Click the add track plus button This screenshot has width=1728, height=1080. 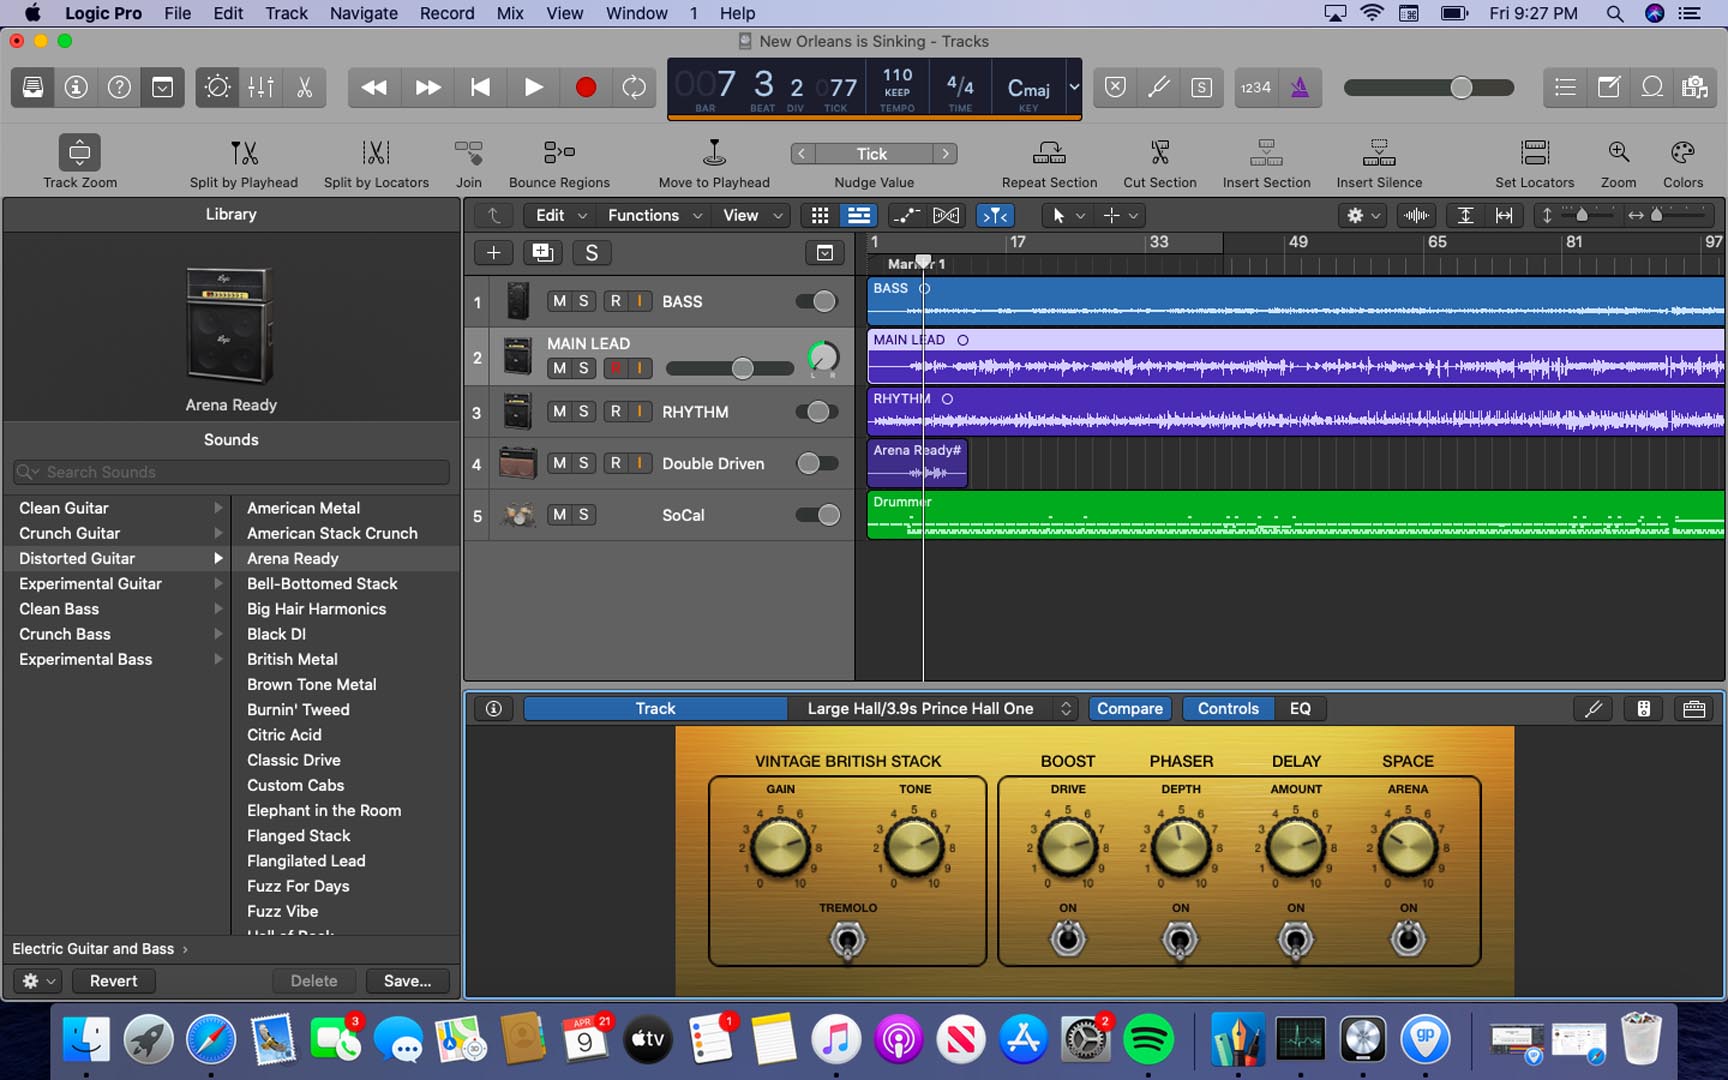coord(493,253)
